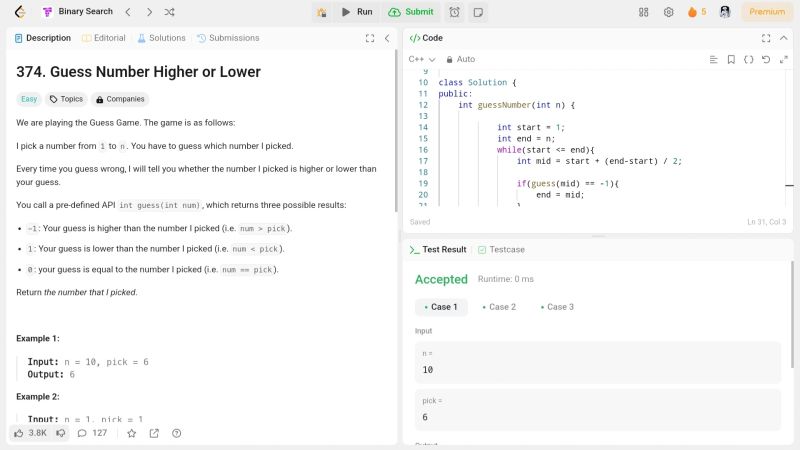Click the streak fire icon

[692, 12]
